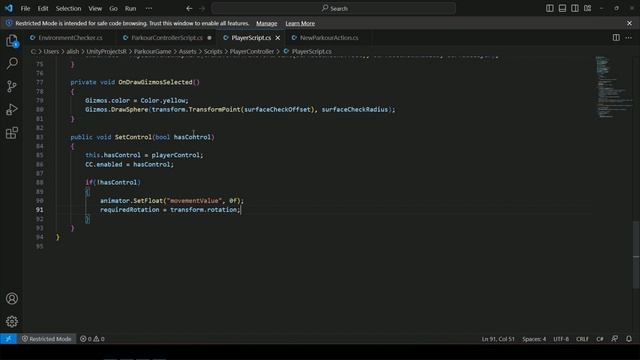Open the Customize Layout icon
The image size is (640, 360).
[587, 8]
